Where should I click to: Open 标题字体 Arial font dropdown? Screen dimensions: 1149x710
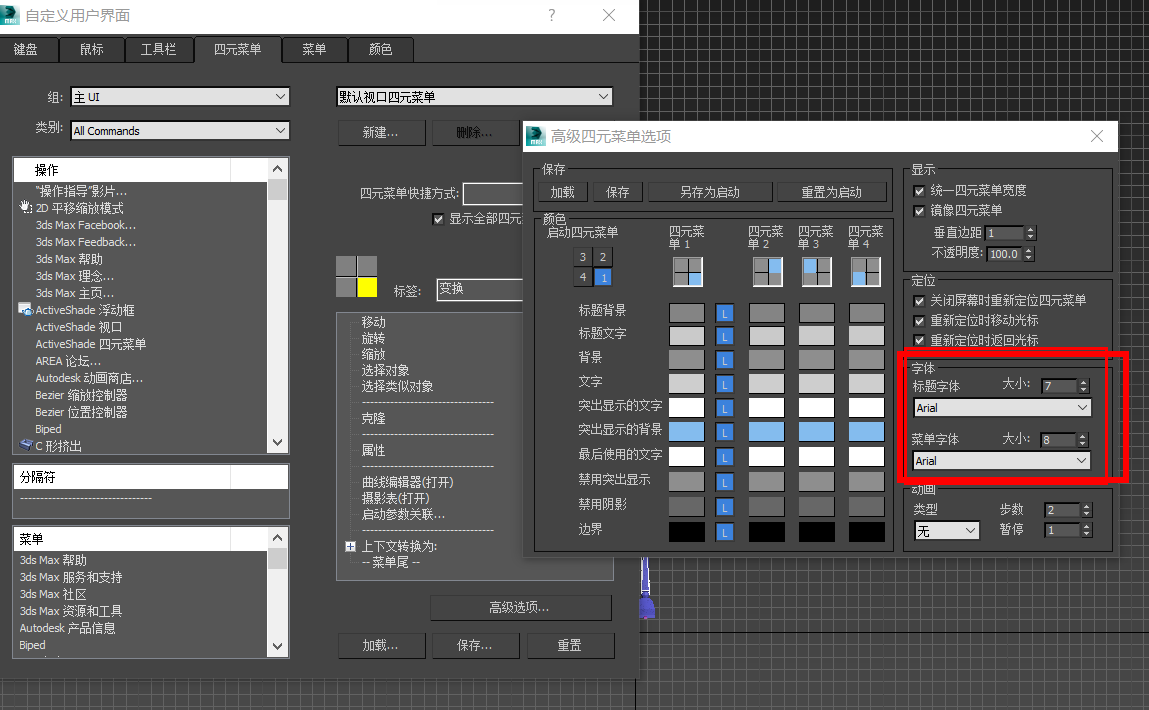click(1002, 408)
